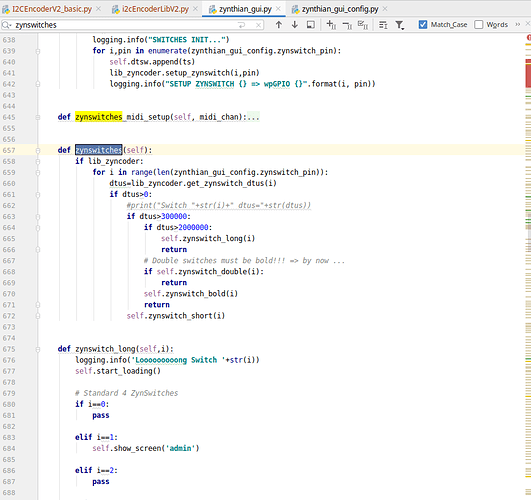The width and height of the screenshot is (531, 500).
Task: Click the selected zynswitches function name
Action: (x=99, y=150)
